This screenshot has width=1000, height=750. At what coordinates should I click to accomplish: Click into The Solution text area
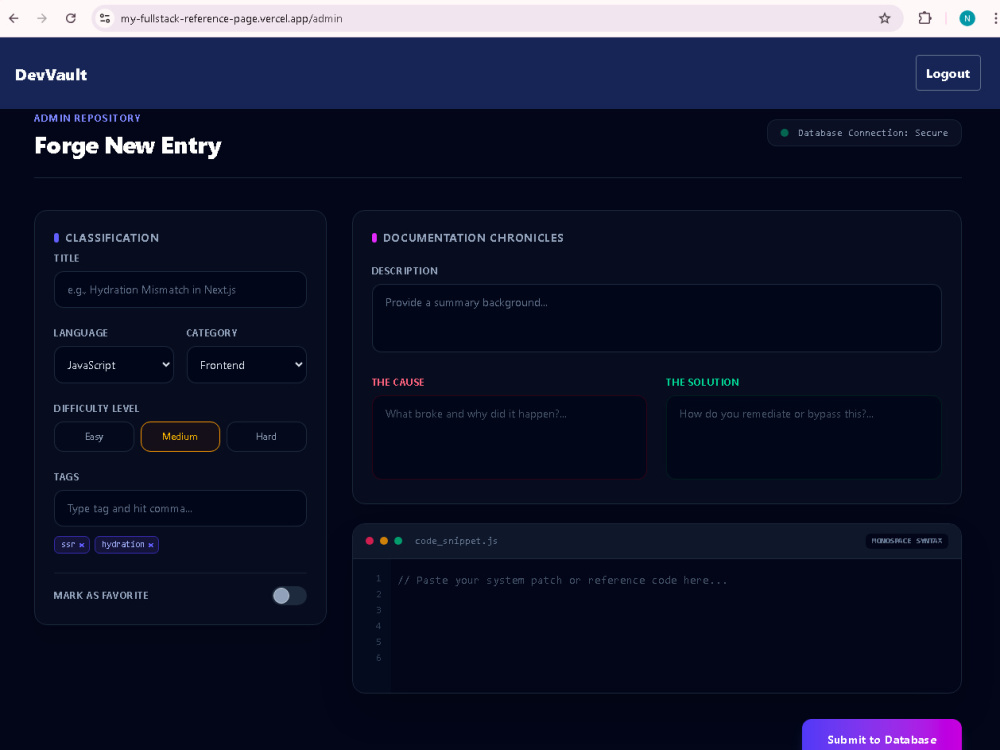(x=804, y=437)
